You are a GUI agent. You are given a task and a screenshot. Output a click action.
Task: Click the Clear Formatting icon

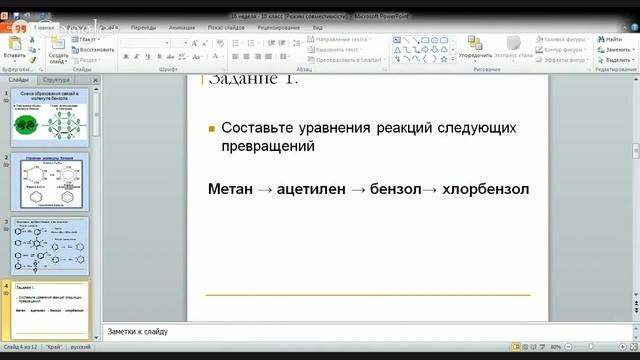click(220, 43)
